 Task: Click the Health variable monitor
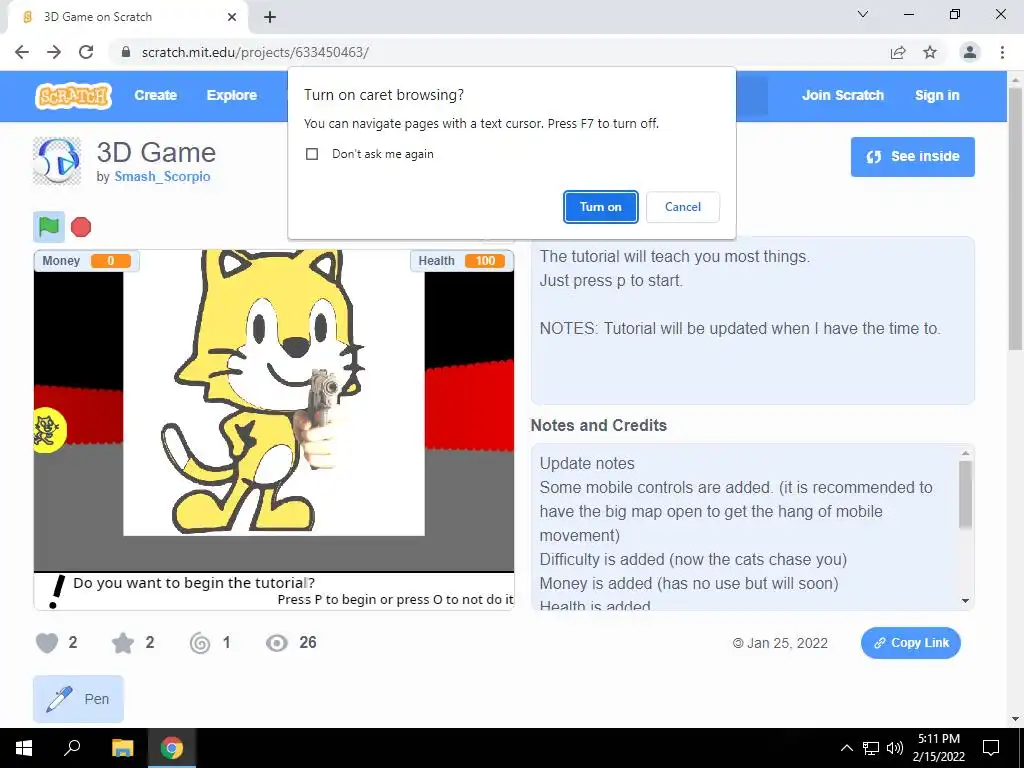462,261
